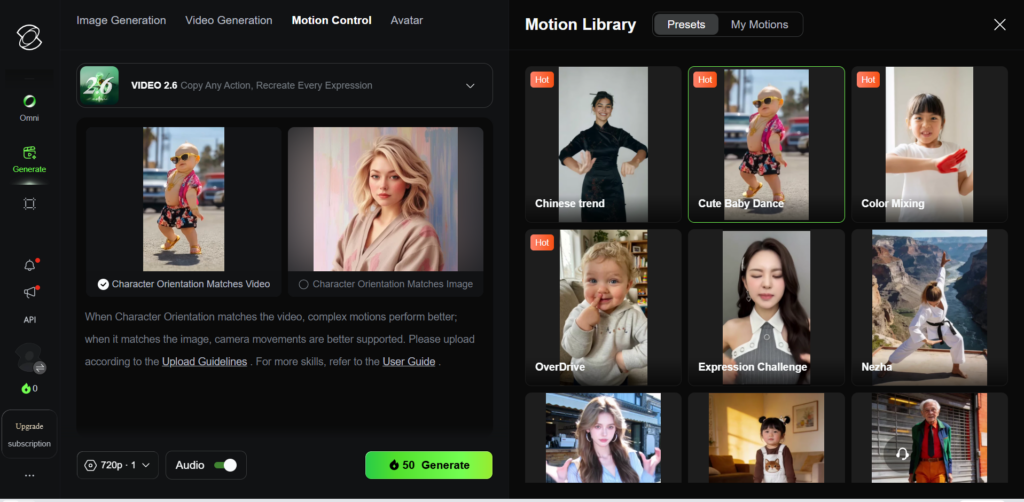Select the Color Mixing motion preset
This screenshot has width=1024, height=502.
[929, 144]
